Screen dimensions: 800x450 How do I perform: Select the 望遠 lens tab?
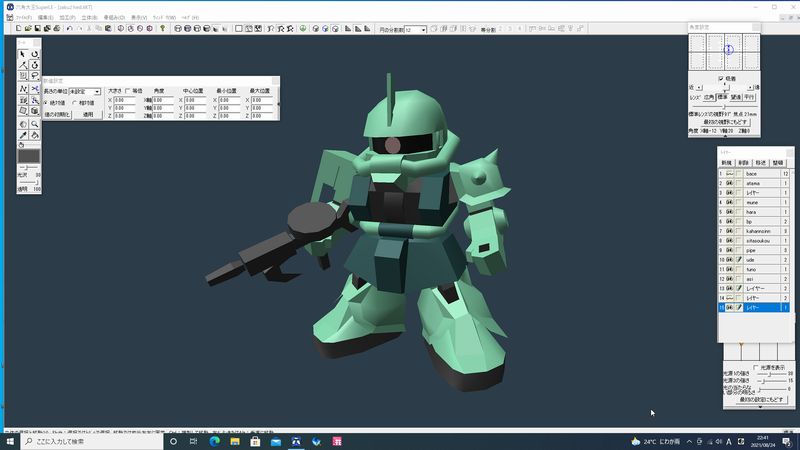(x=735, y=97)
